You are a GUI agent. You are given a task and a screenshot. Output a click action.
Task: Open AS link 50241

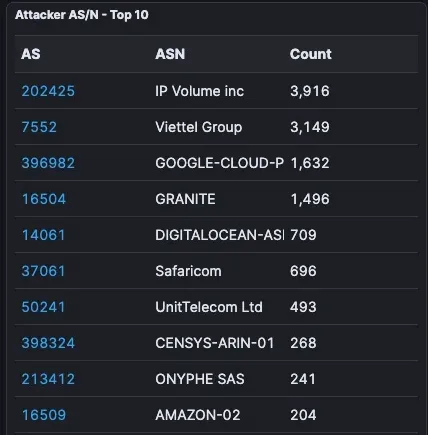43,307
